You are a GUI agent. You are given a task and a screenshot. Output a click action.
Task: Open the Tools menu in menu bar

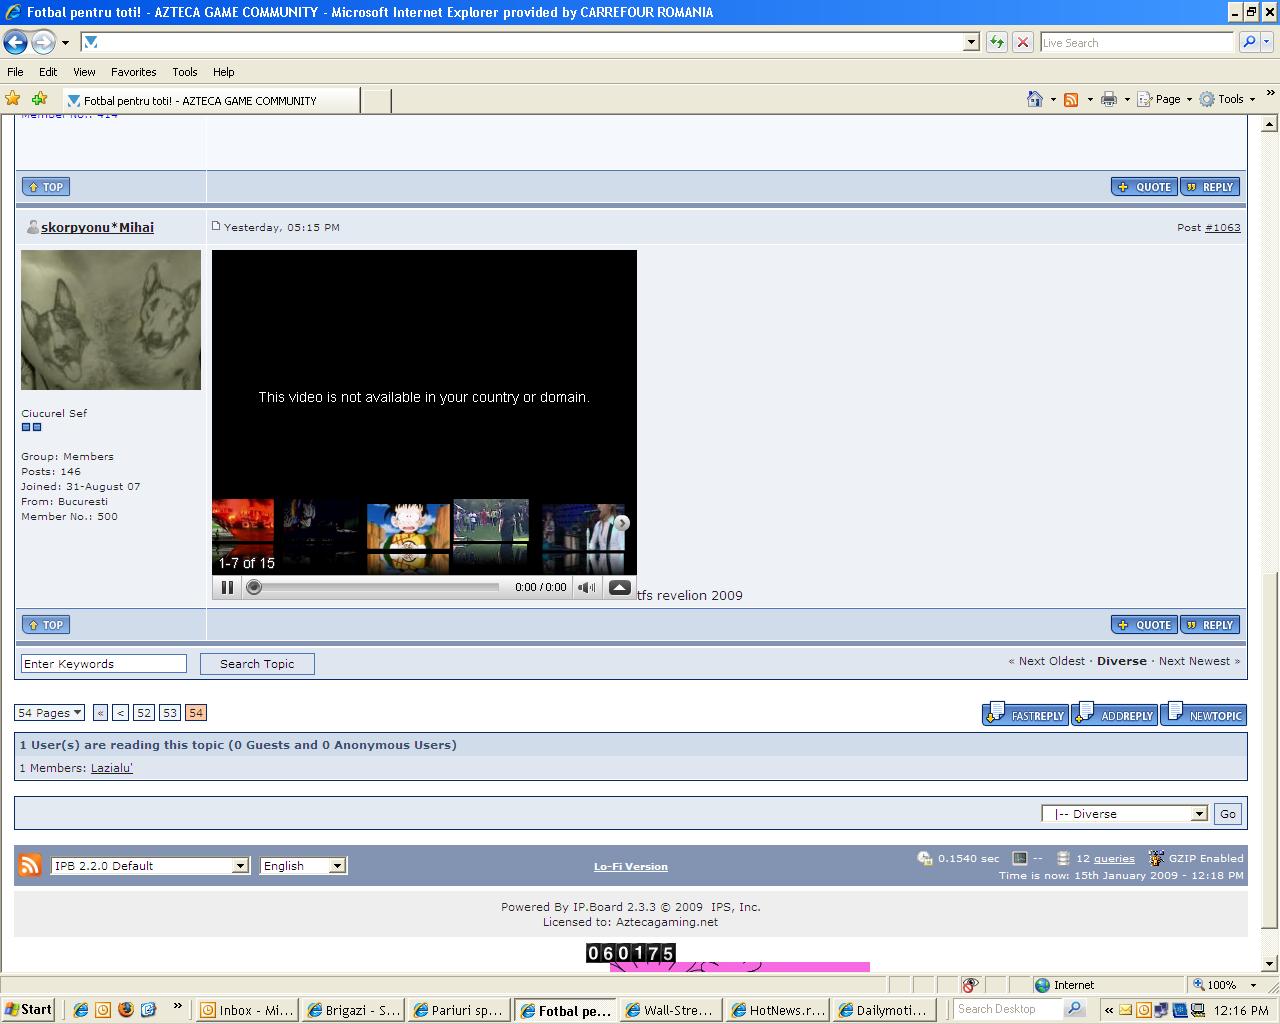click(x=184, y=72)
